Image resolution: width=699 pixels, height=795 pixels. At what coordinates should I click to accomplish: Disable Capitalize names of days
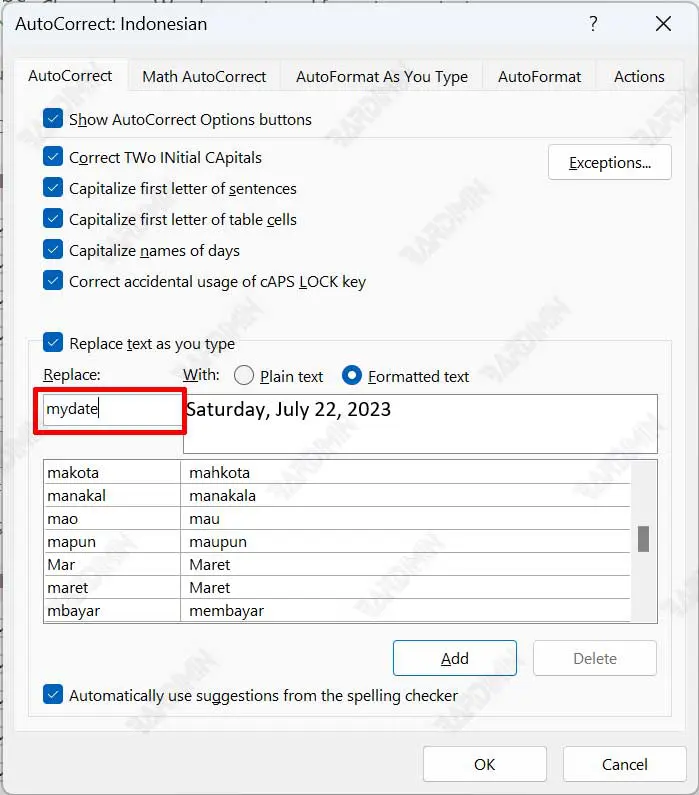[x=53, y=249]
